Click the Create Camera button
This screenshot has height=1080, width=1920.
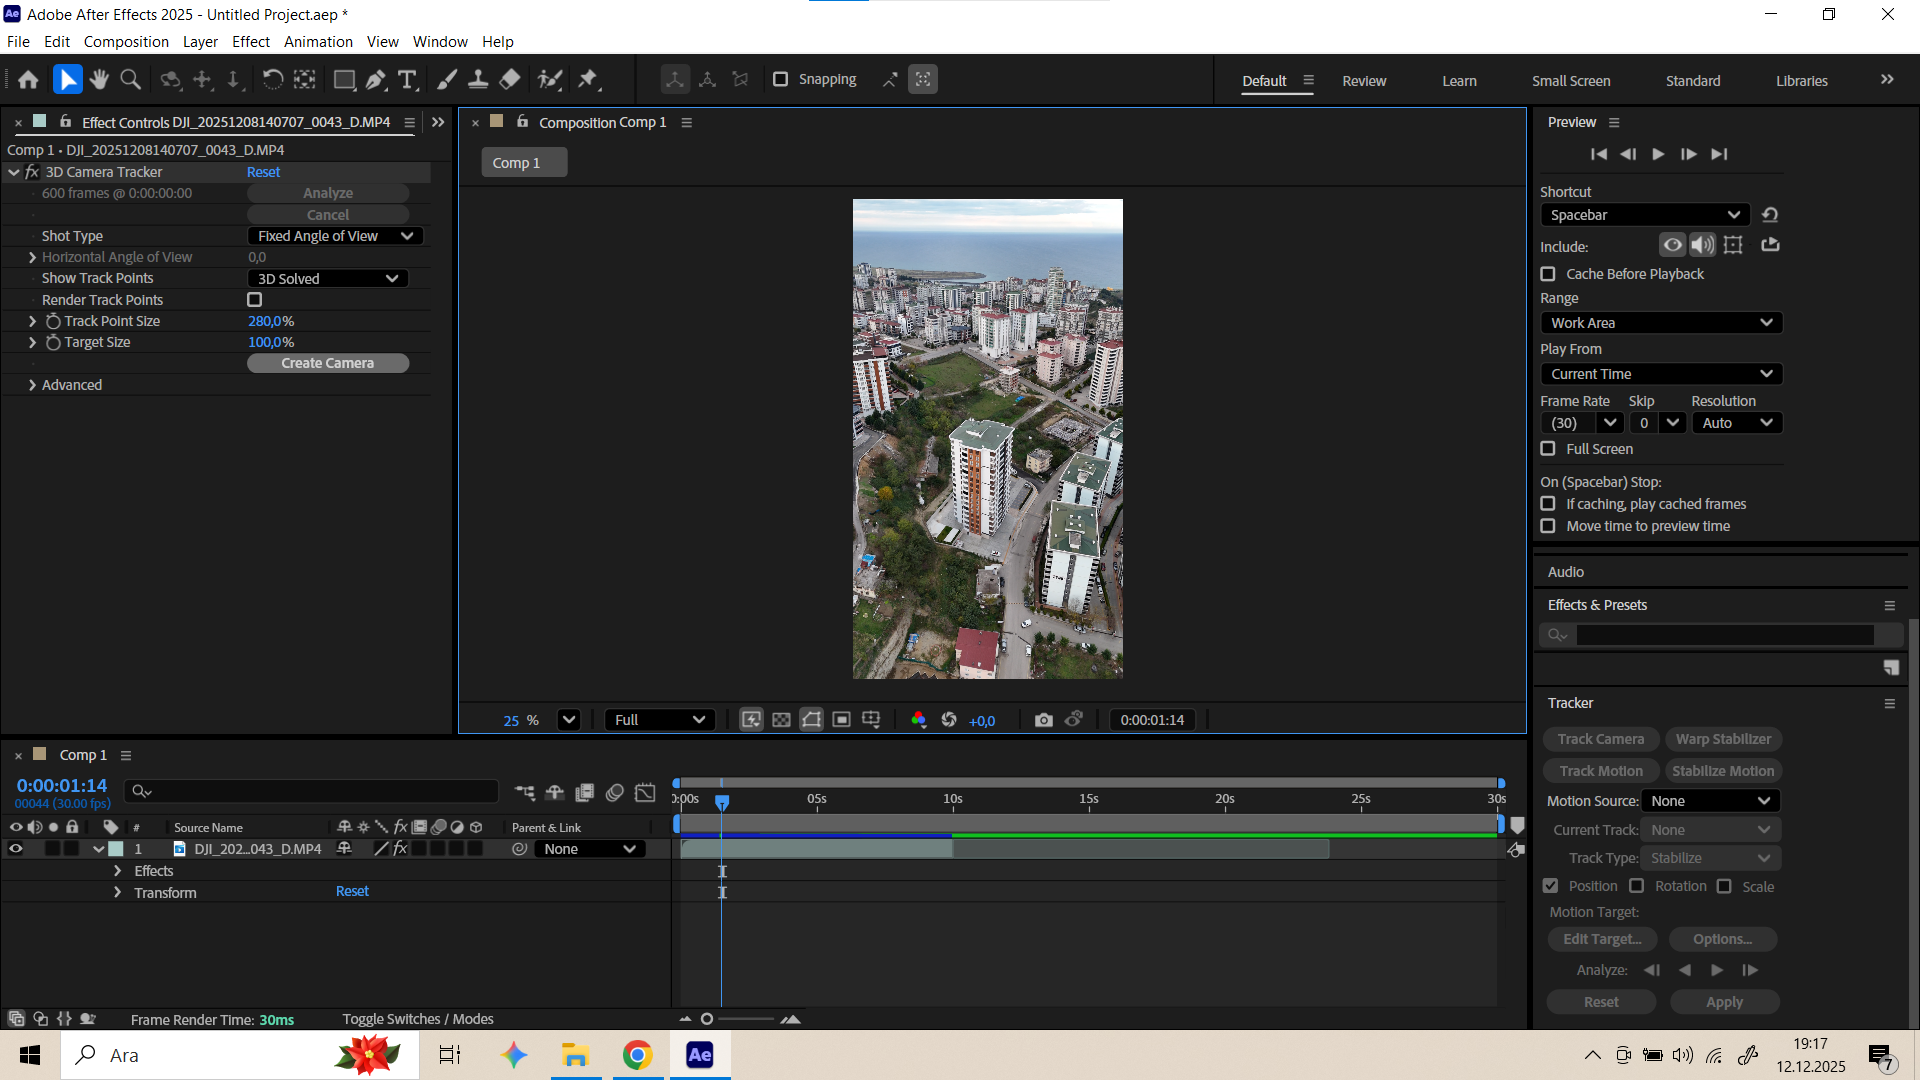pyautogui.click(x=328, y=363)
